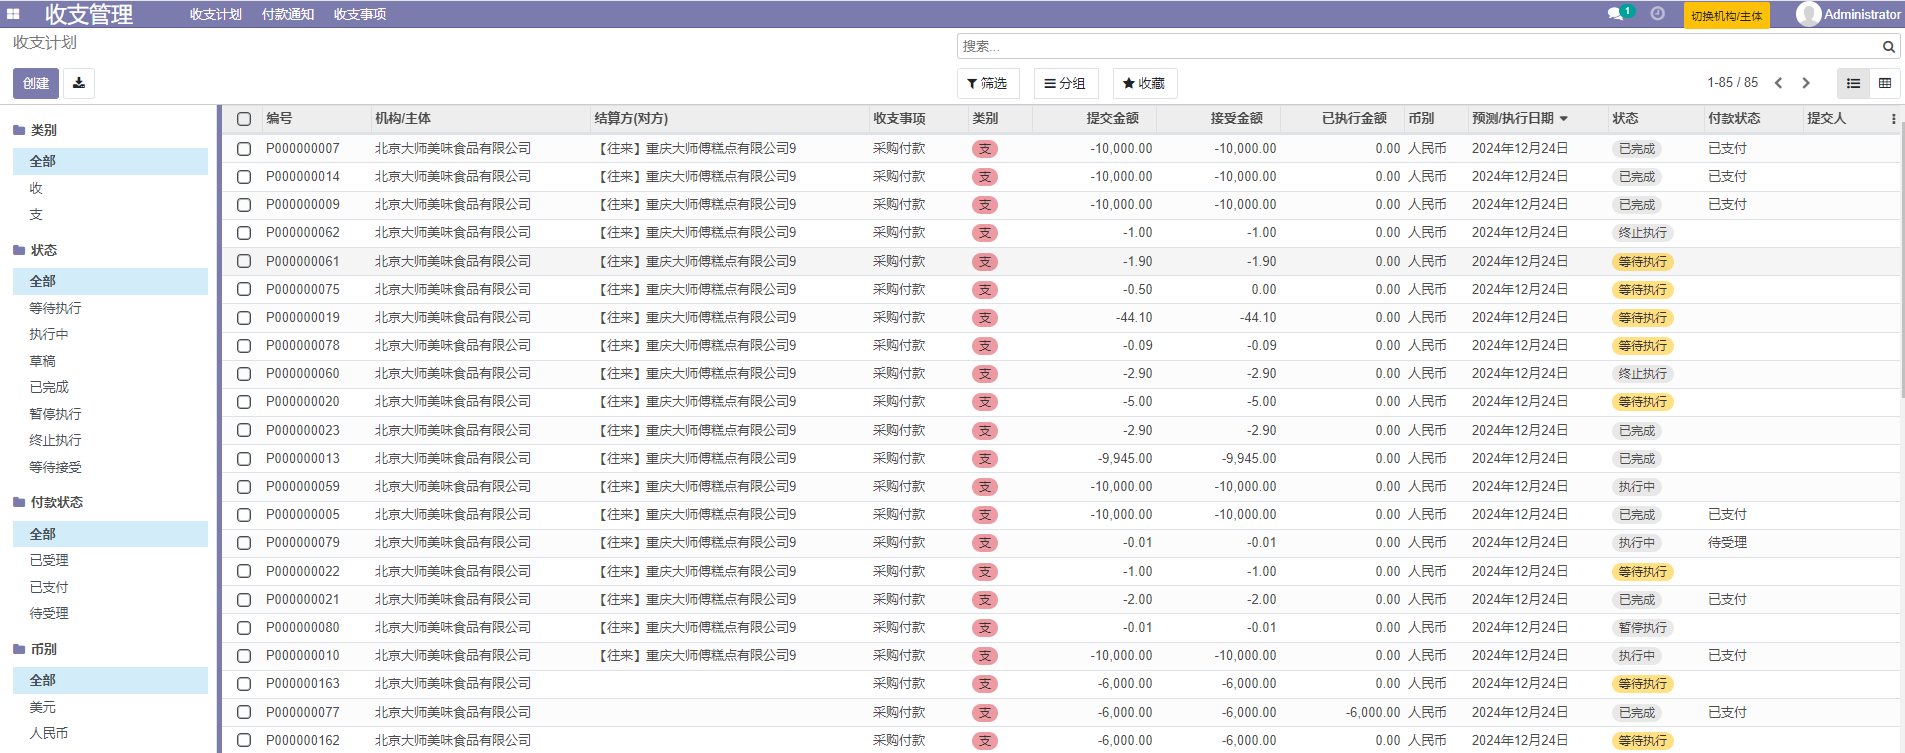Image resolution: width=1905 pixels, height=753 pixels.
Task: Open record P000000019 row
Action: tap(1060, 318)
